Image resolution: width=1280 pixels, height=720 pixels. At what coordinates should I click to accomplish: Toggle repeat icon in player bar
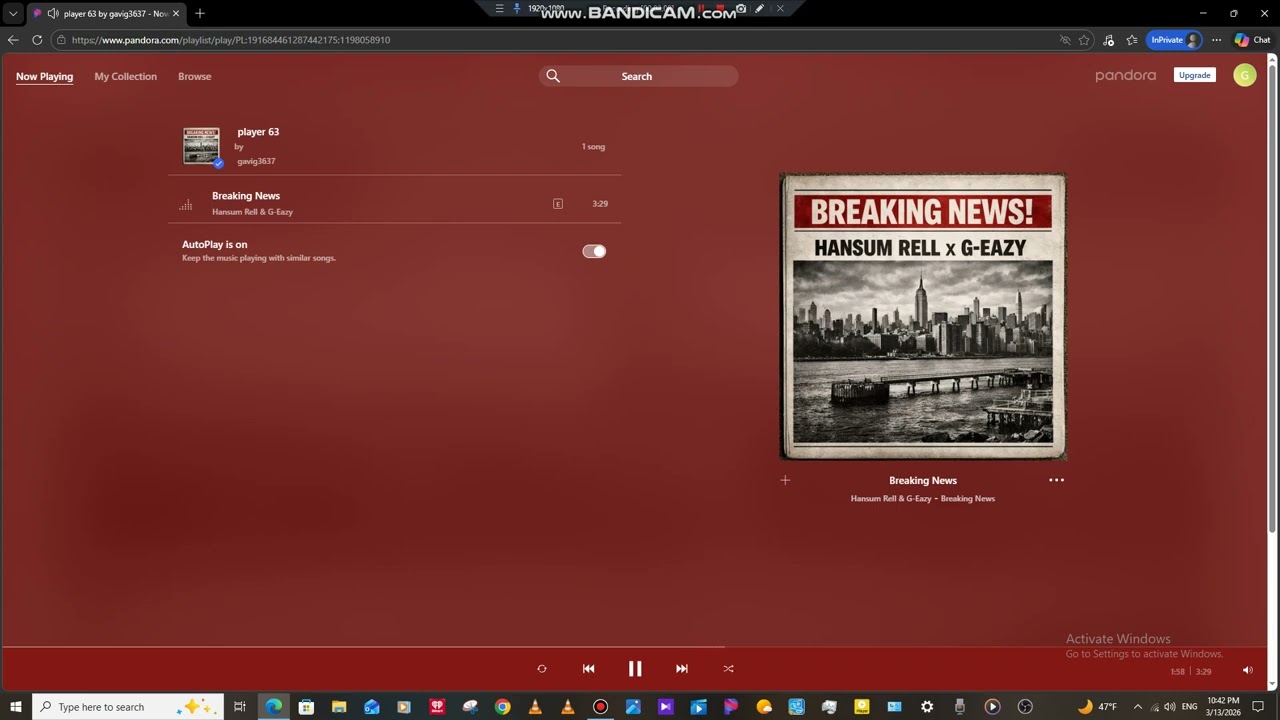point(542,669)
